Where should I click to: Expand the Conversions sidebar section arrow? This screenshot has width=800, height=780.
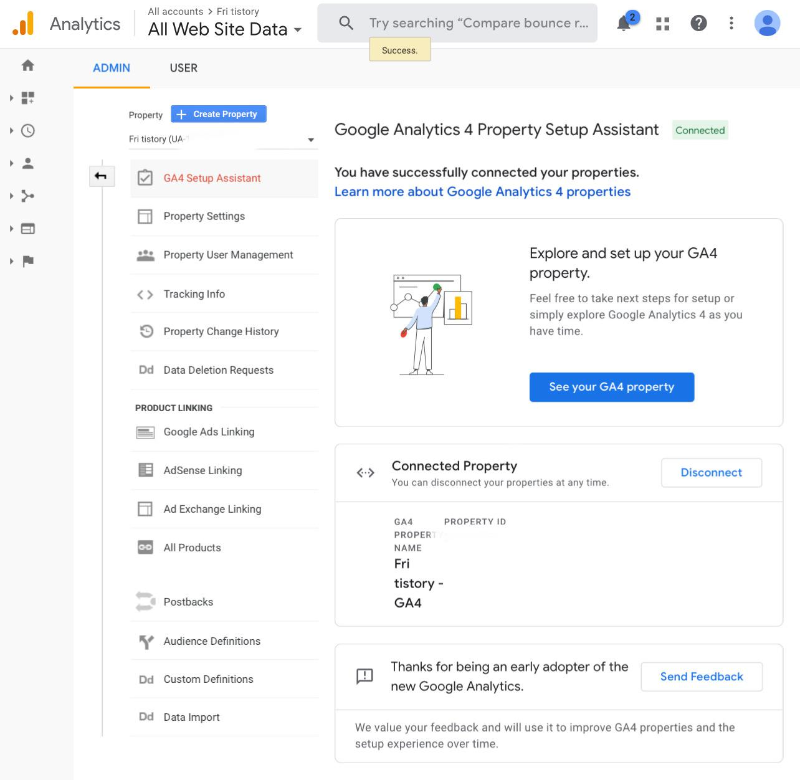11,261
